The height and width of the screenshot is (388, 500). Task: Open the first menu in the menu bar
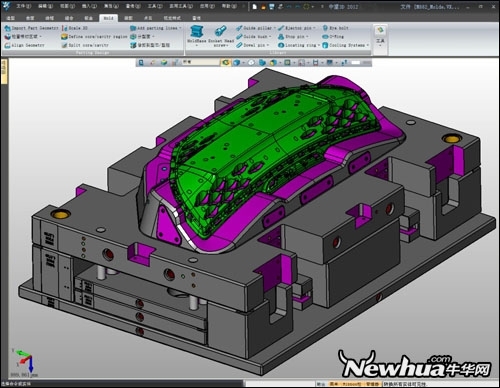click(x=23, y=6)
